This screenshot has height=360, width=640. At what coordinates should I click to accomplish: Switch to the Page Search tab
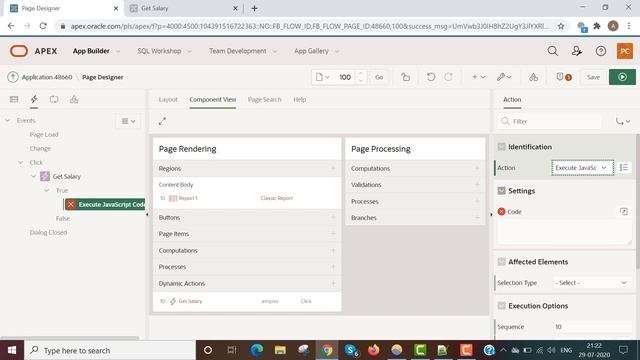[264, 99]
